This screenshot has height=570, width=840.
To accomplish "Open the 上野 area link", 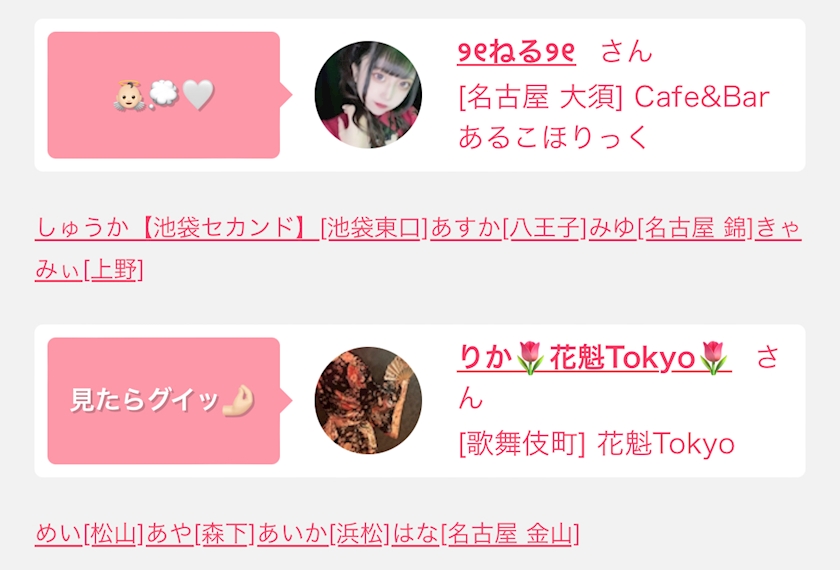I will pos(114,269).
